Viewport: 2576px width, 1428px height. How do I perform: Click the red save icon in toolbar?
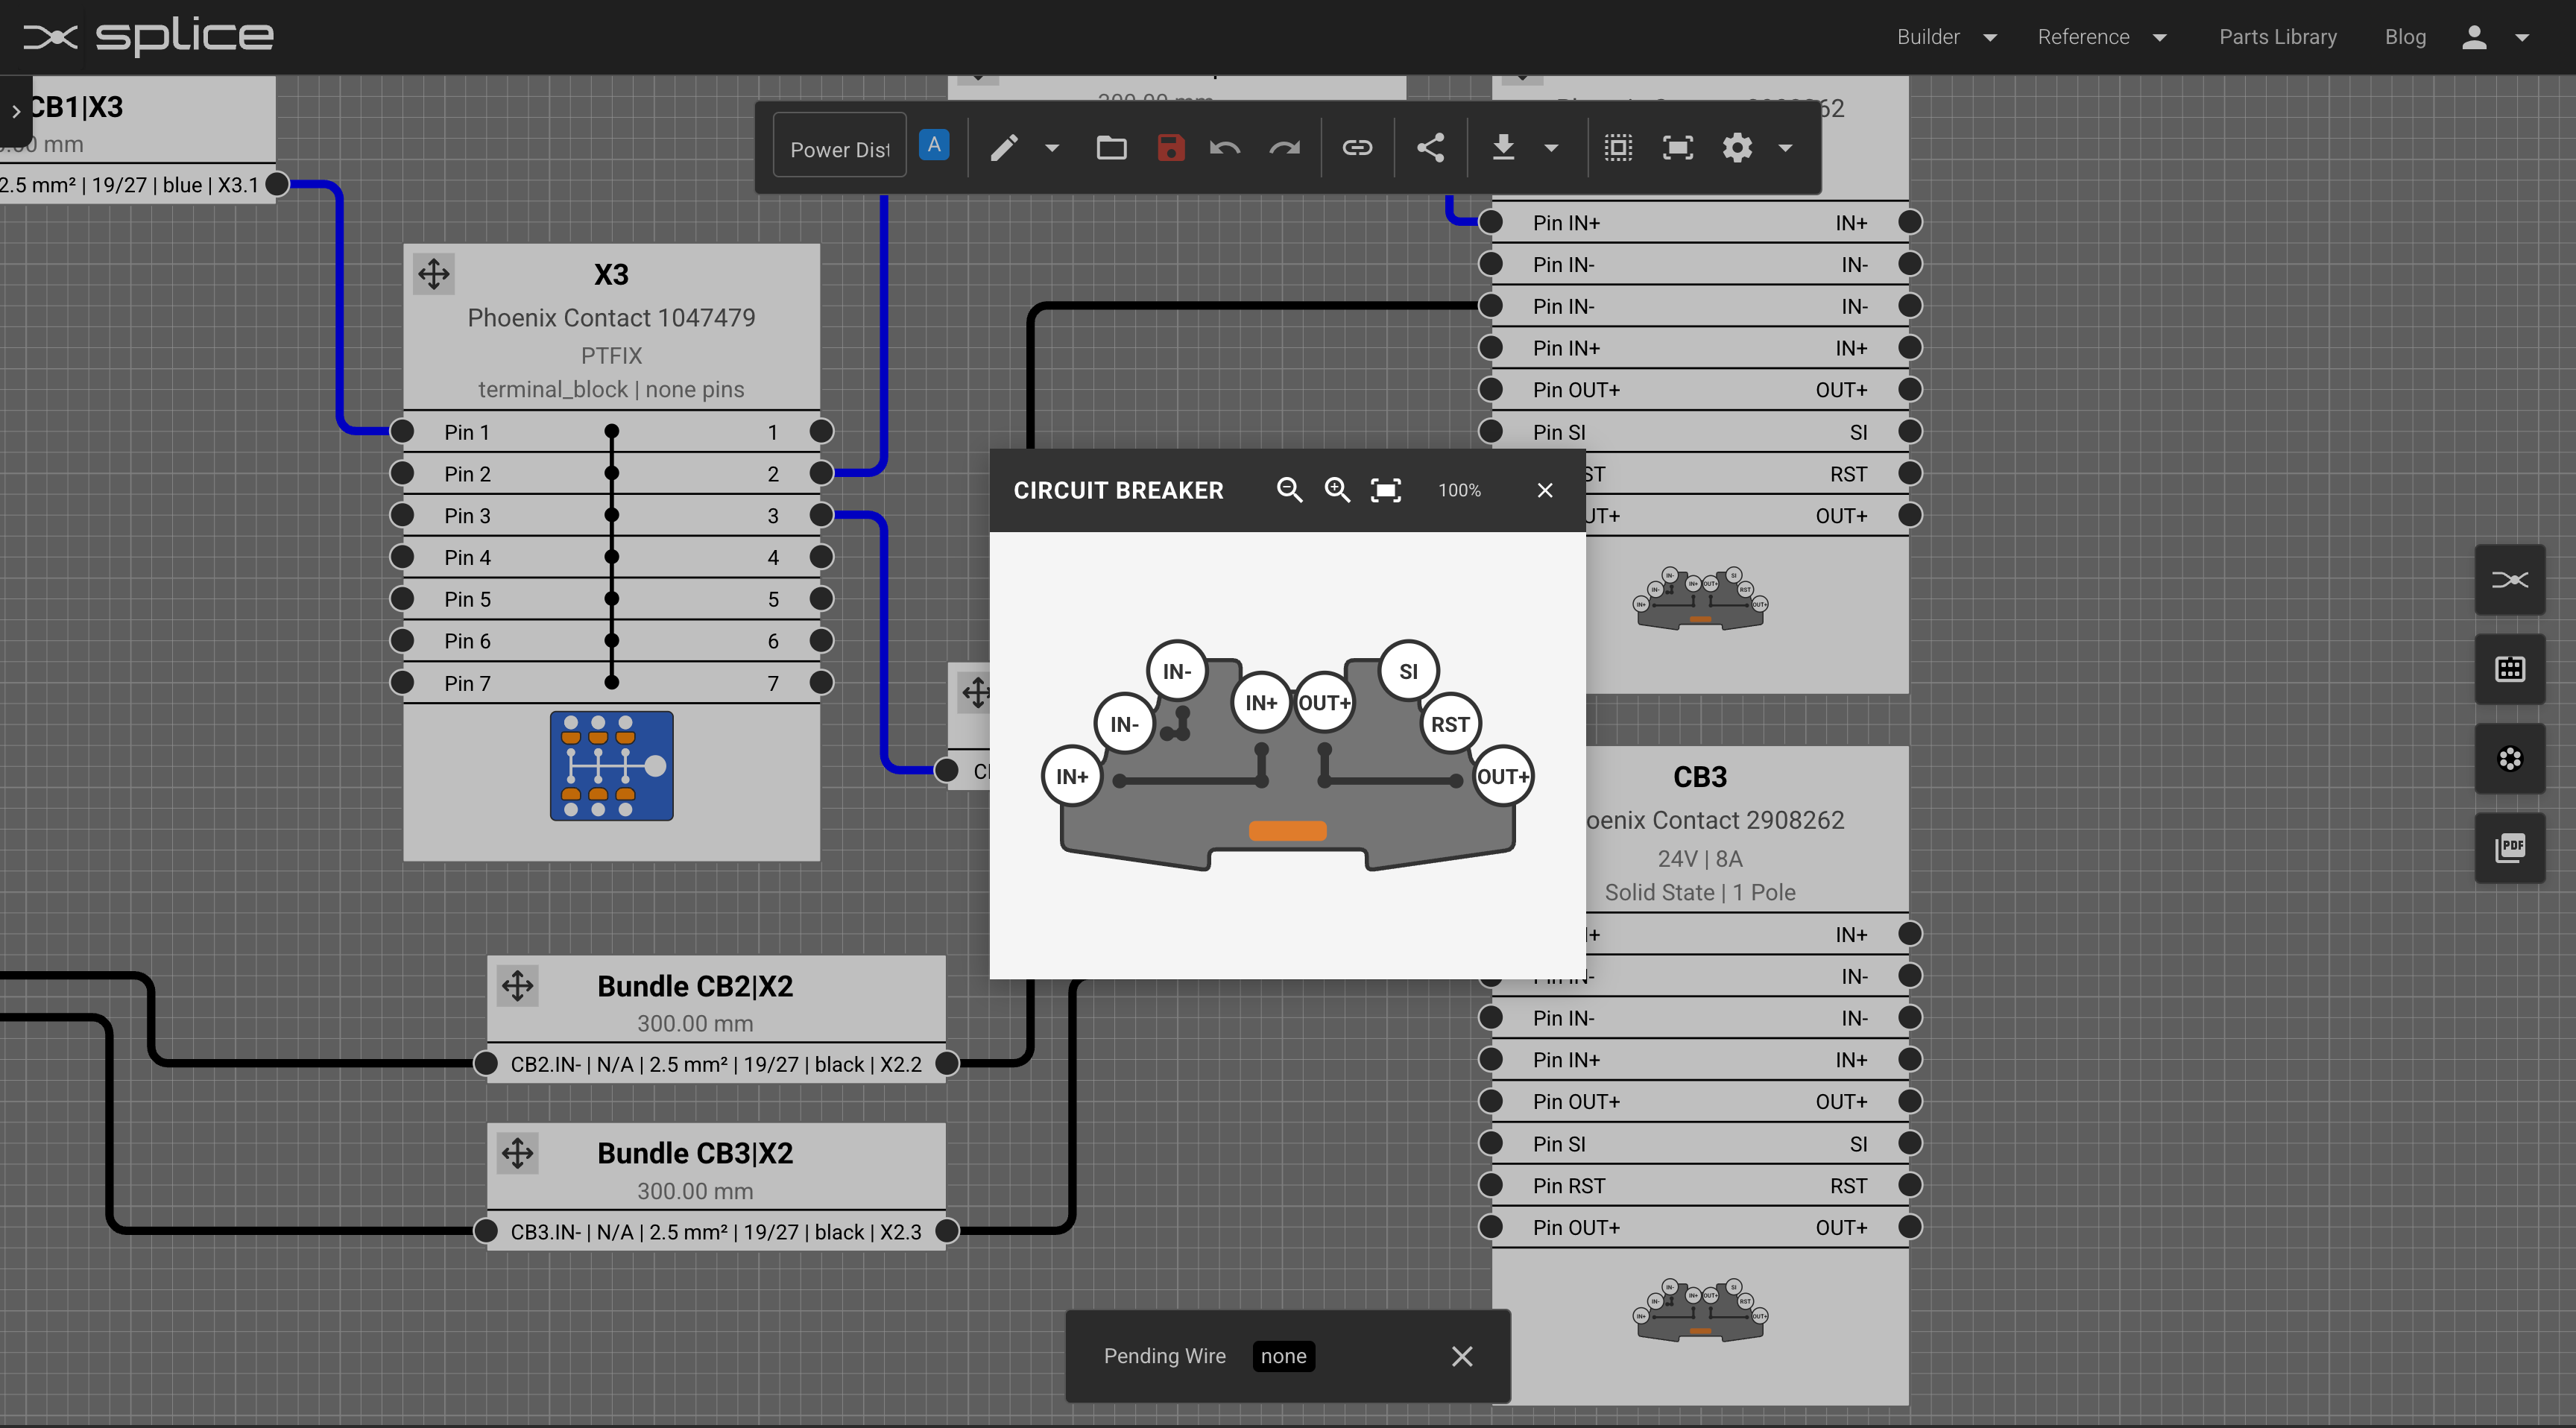(1170, 148)
